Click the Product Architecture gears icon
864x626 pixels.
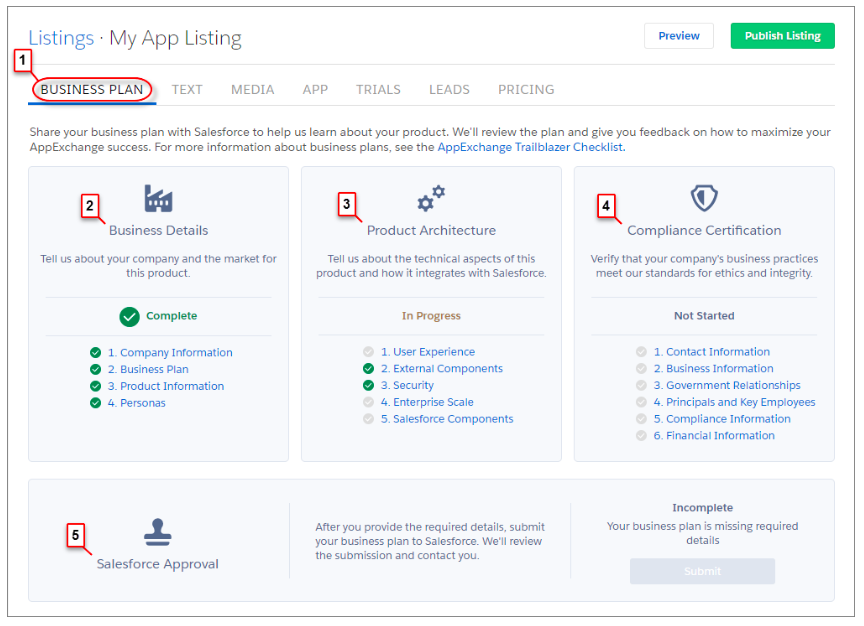click(431, 198)
